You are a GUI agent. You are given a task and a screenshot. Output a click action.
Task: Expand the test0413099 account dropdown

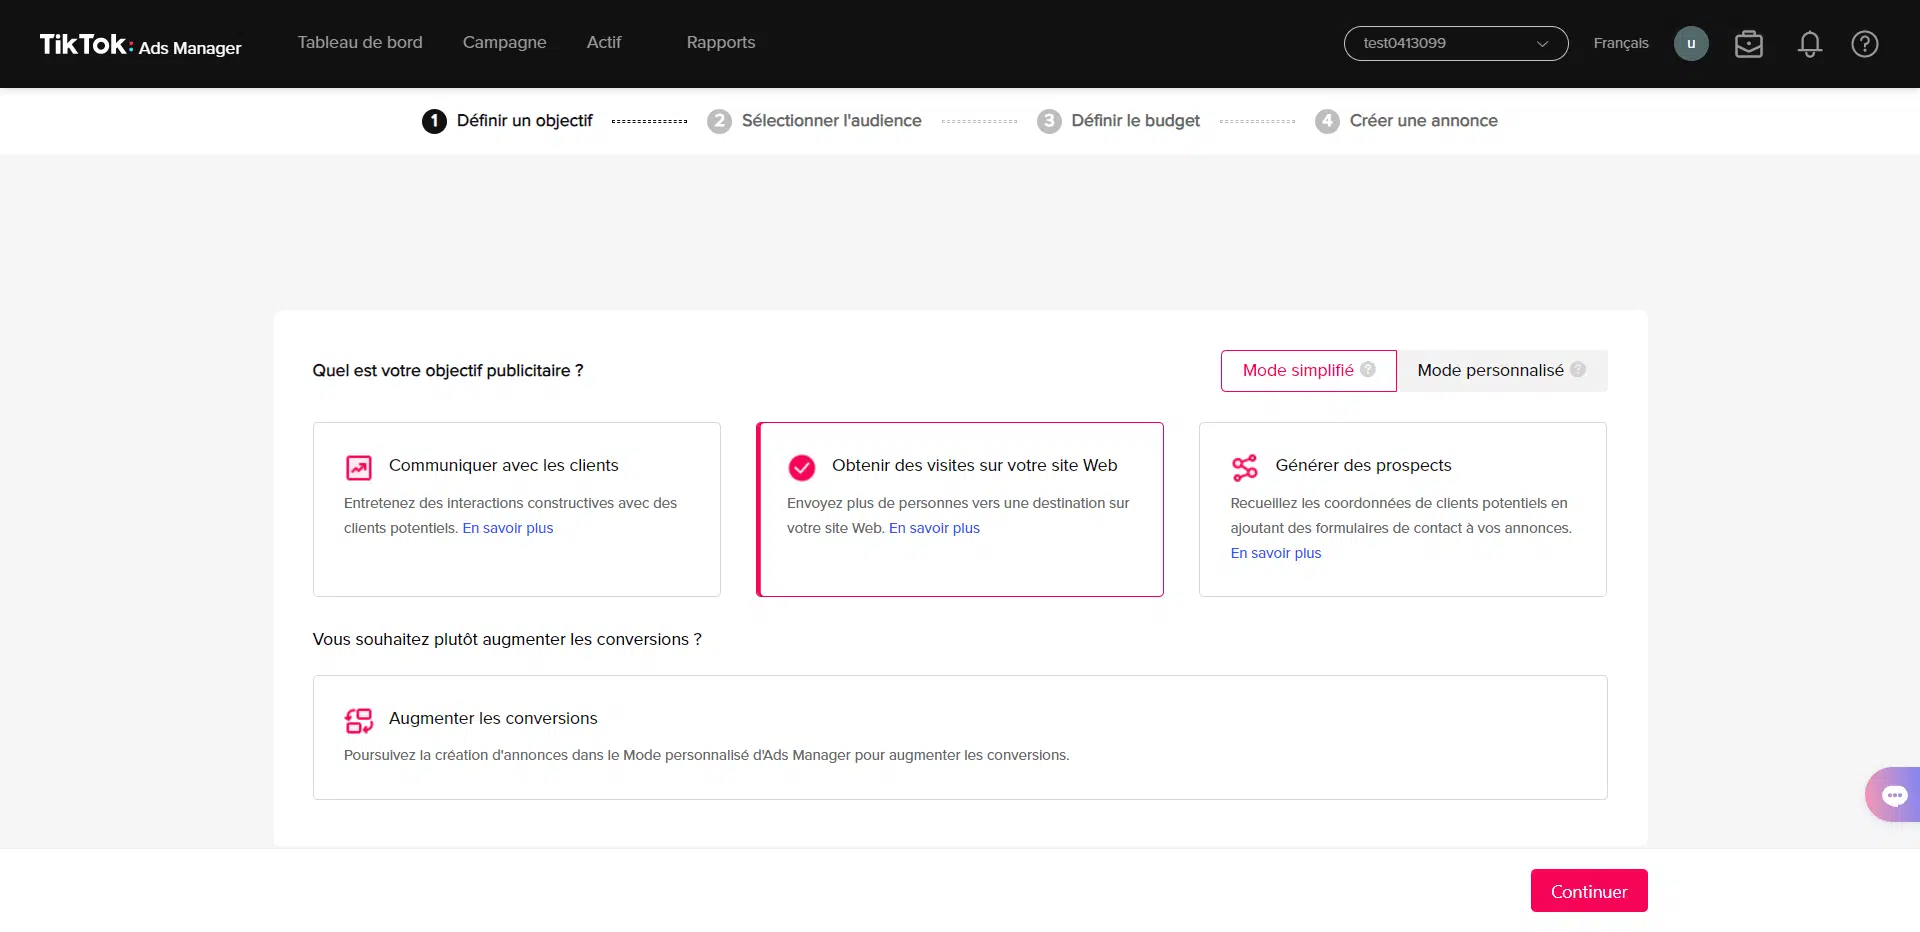tap(1455, 44)
